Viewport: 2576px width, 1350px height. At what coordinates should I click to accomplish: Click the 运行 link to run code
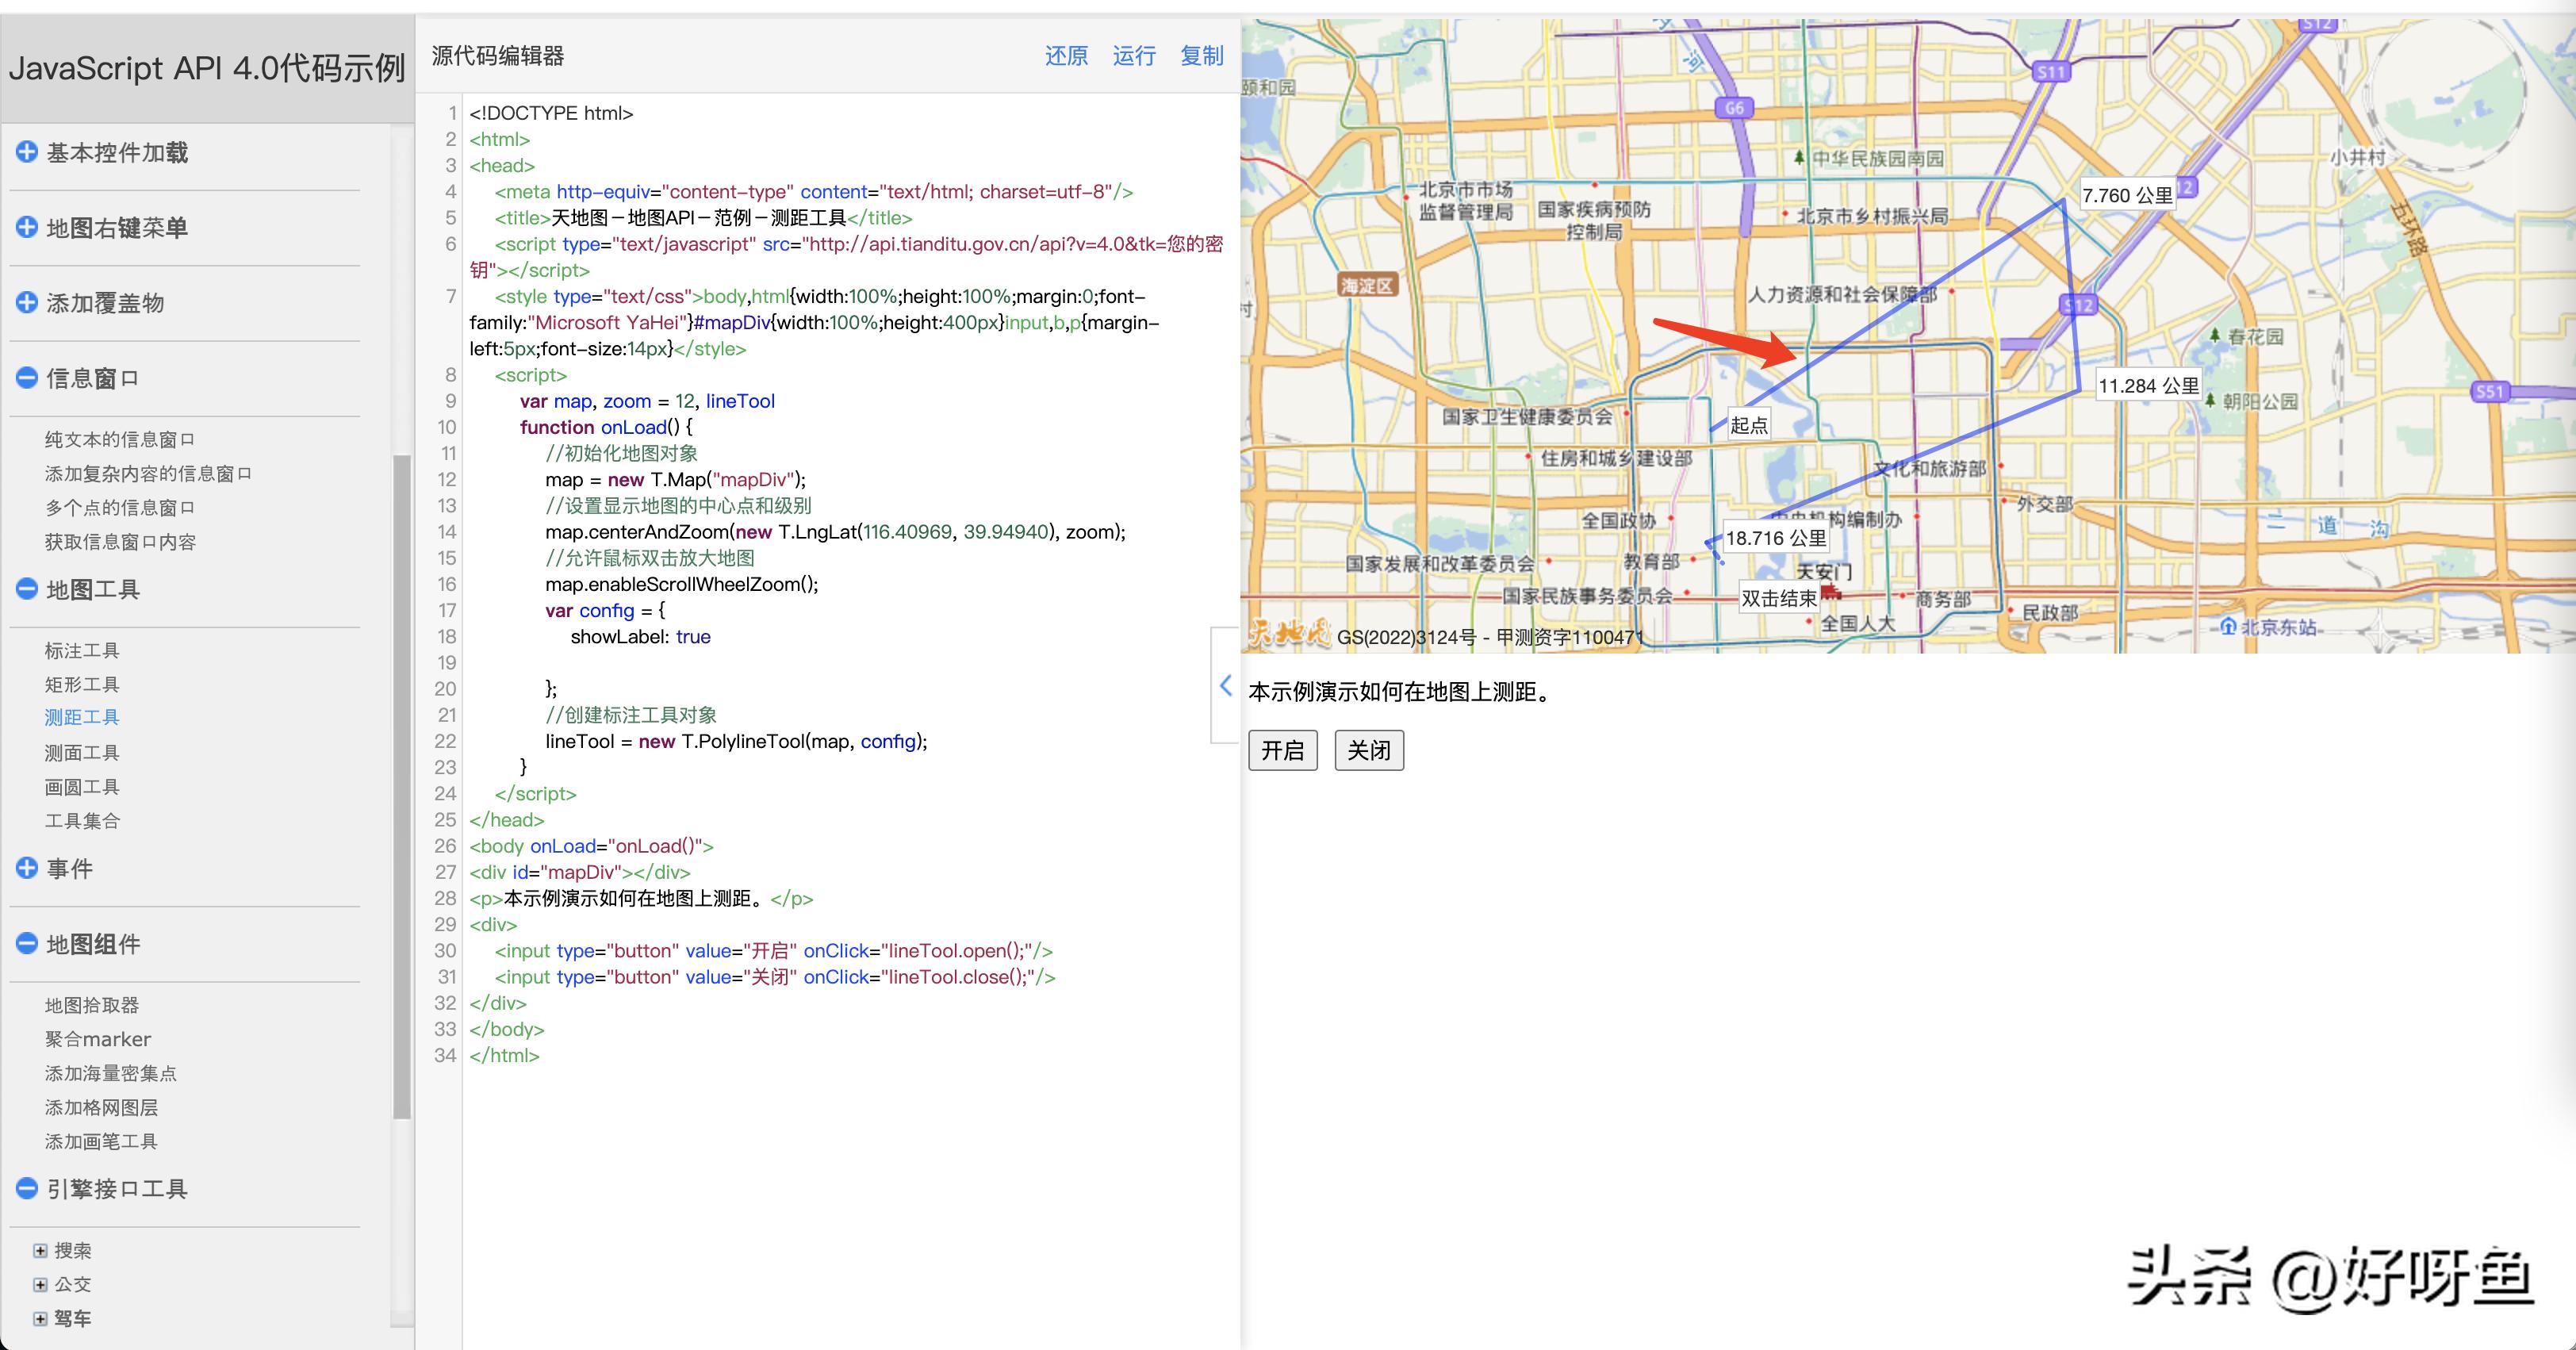pyautogui.click(x=1133, y=56)
